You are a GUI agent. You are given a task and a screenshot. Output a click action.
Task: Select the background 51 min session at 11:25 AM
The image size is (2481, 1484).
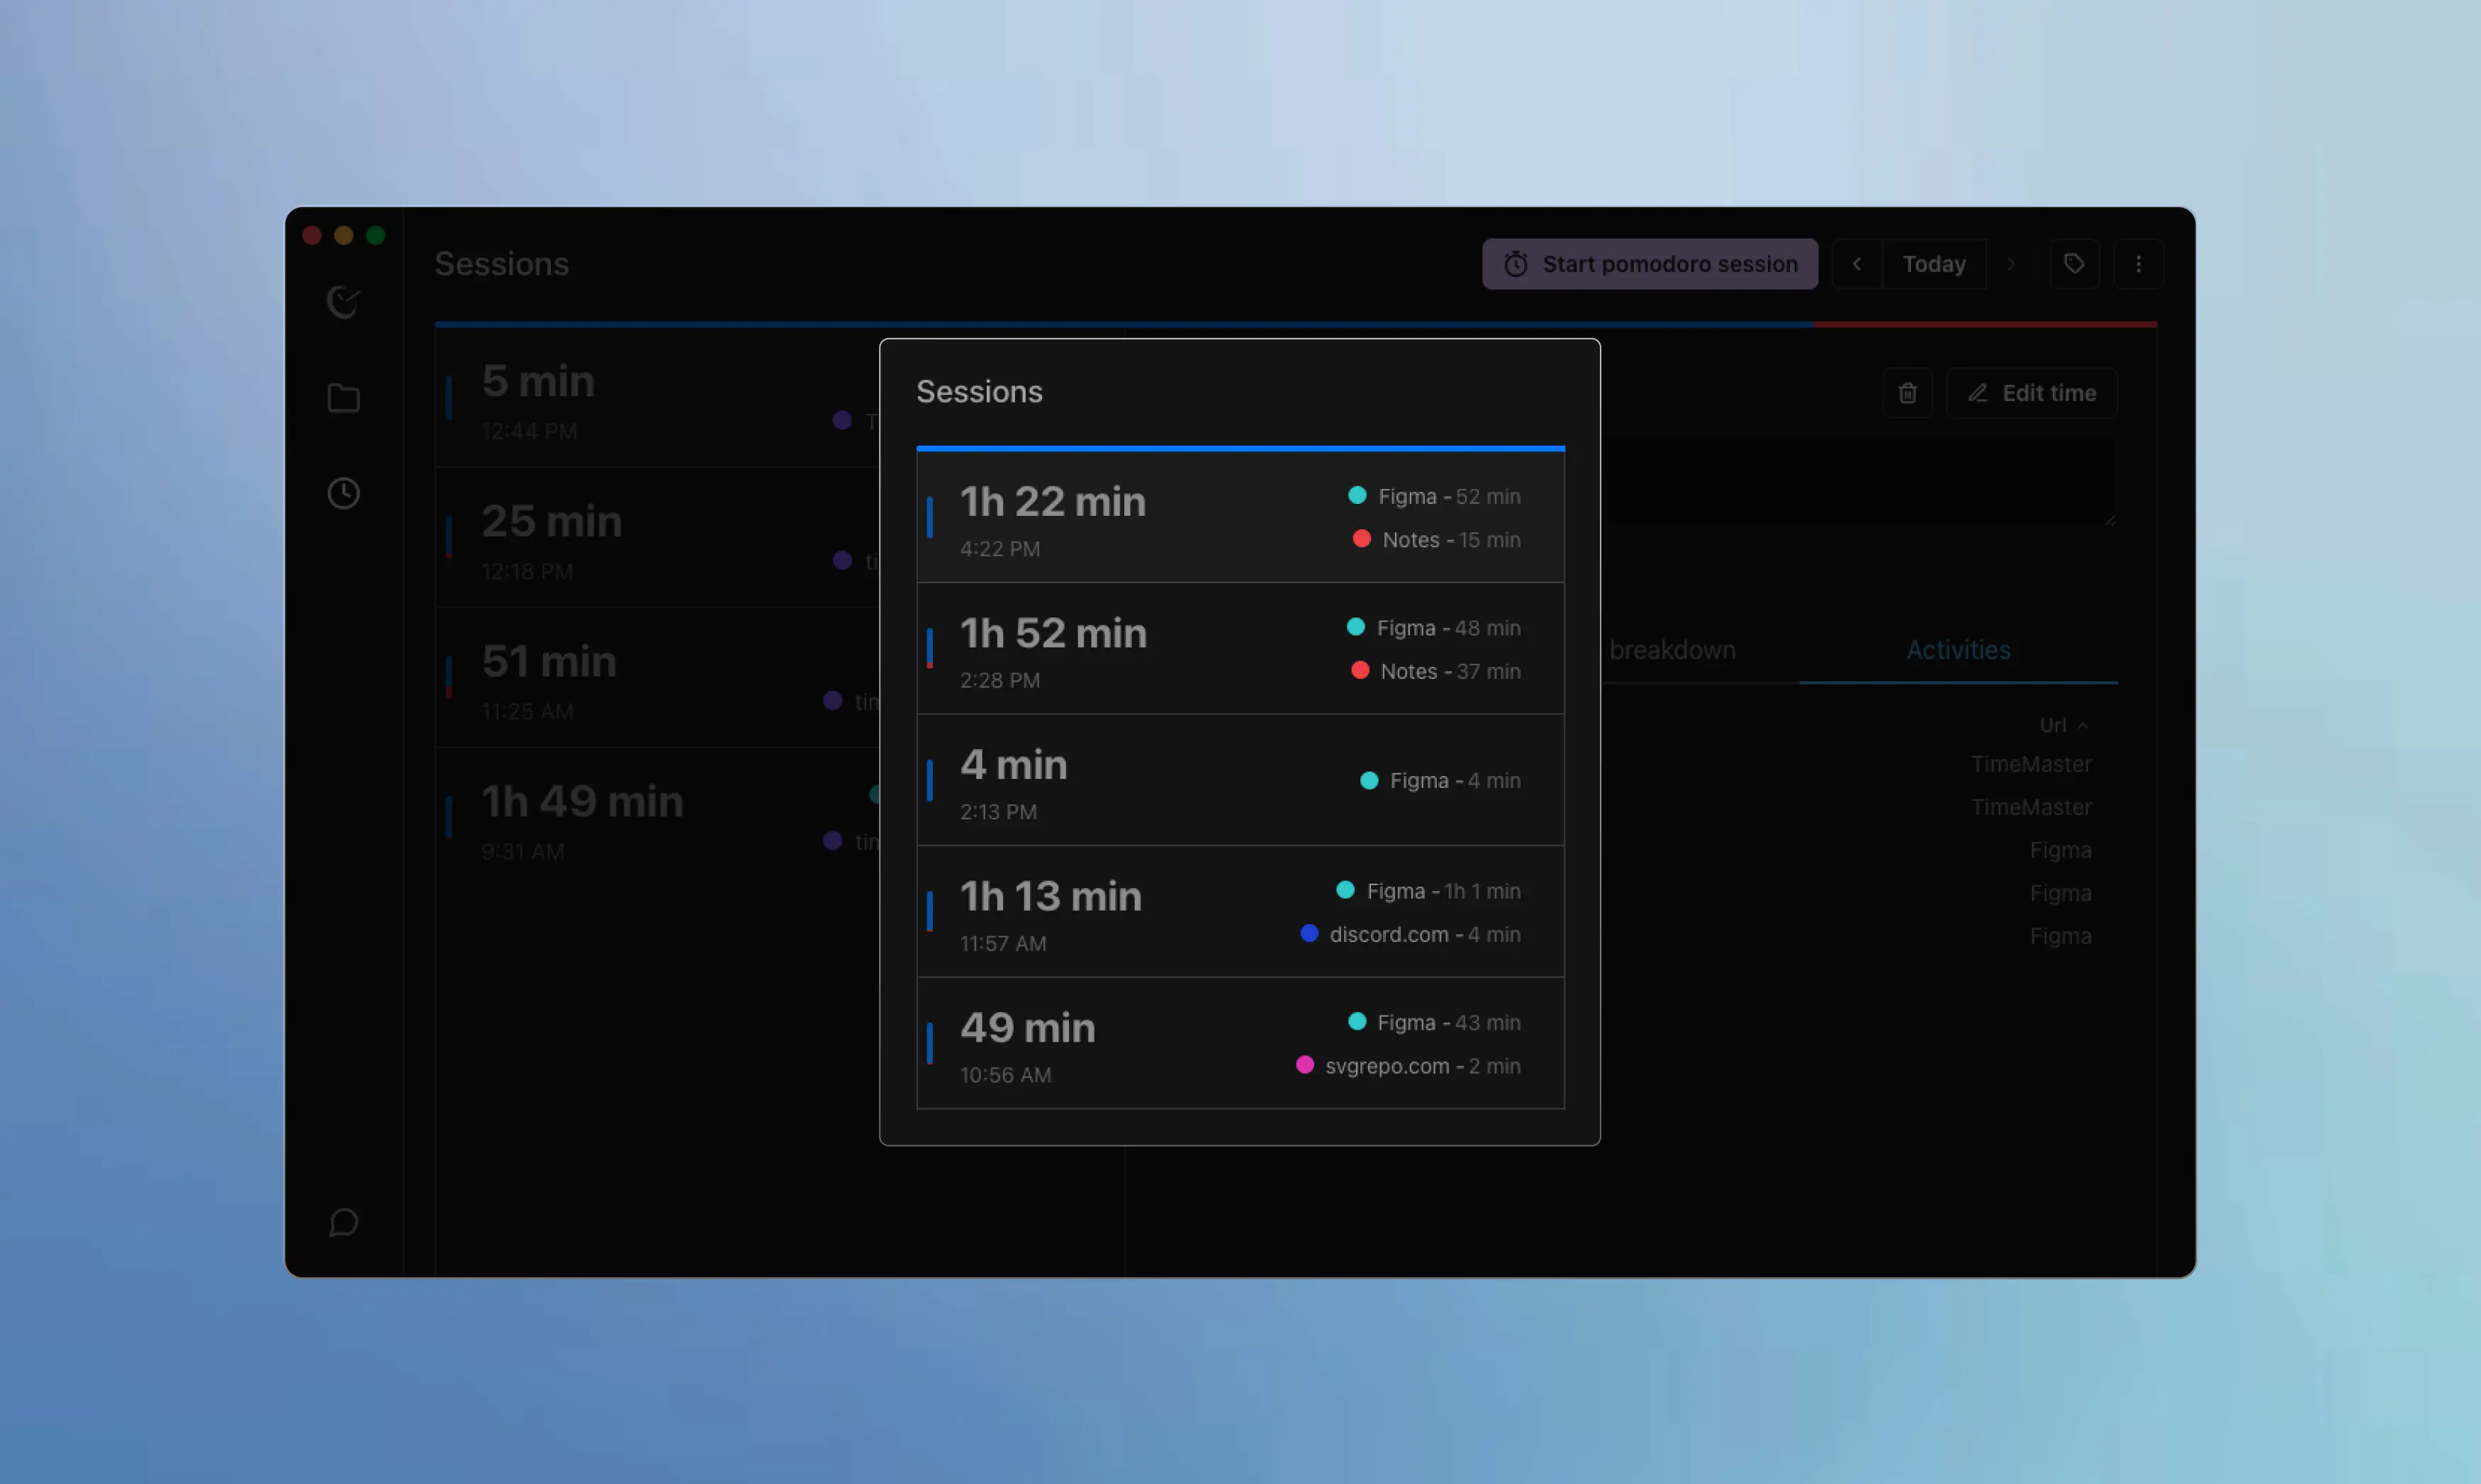point(658,678)
